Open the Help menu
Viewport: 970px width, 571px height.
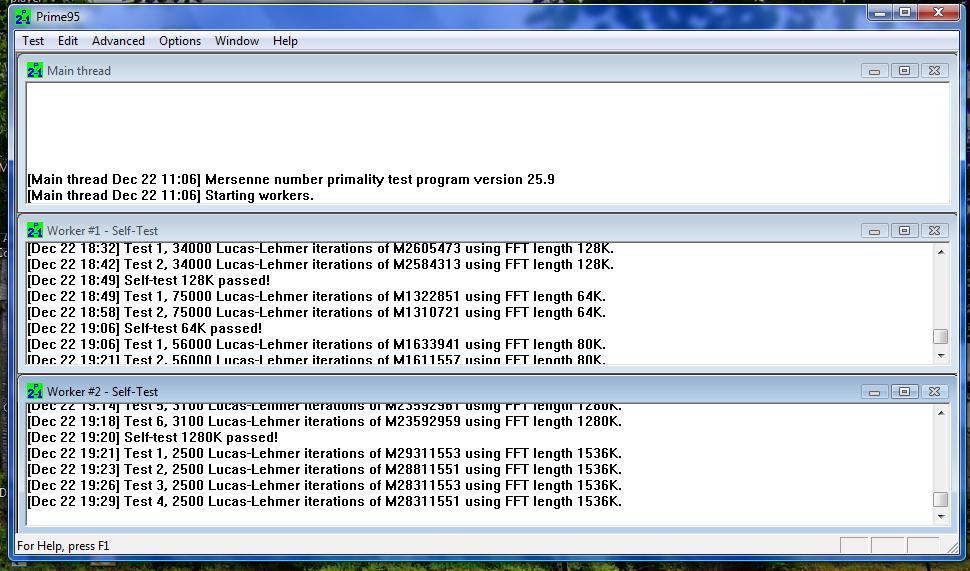click(285, 41)
